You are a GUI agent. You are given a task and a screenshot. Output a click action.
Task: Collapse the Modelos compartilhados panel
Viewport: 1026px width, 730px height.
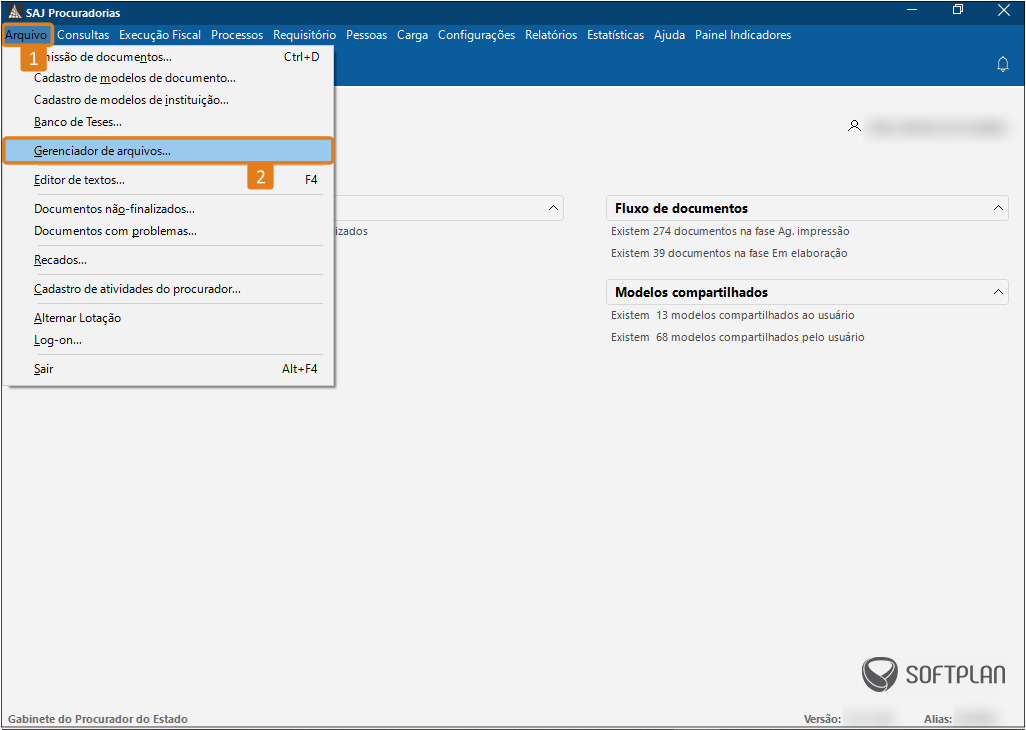tap(998, 292)
